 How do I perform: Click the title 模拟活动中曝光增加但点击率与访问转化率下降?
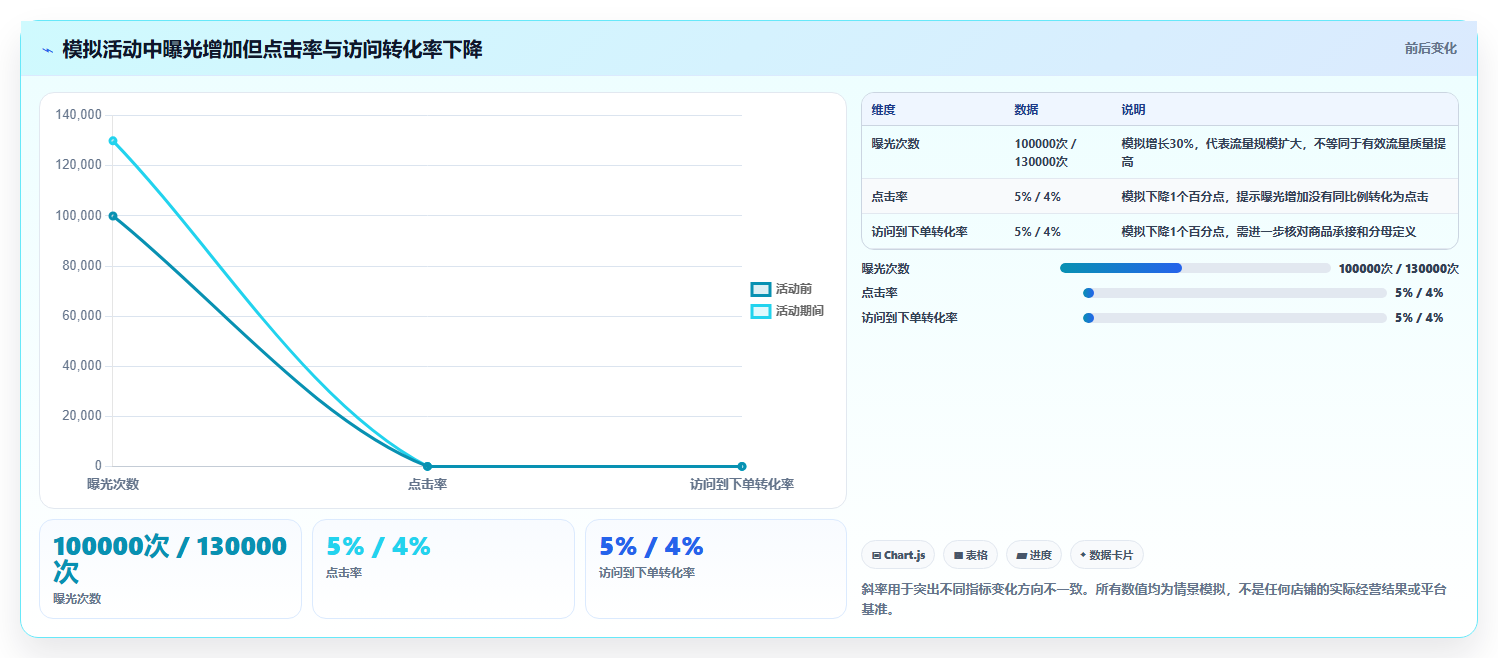(x=273, y=49)
